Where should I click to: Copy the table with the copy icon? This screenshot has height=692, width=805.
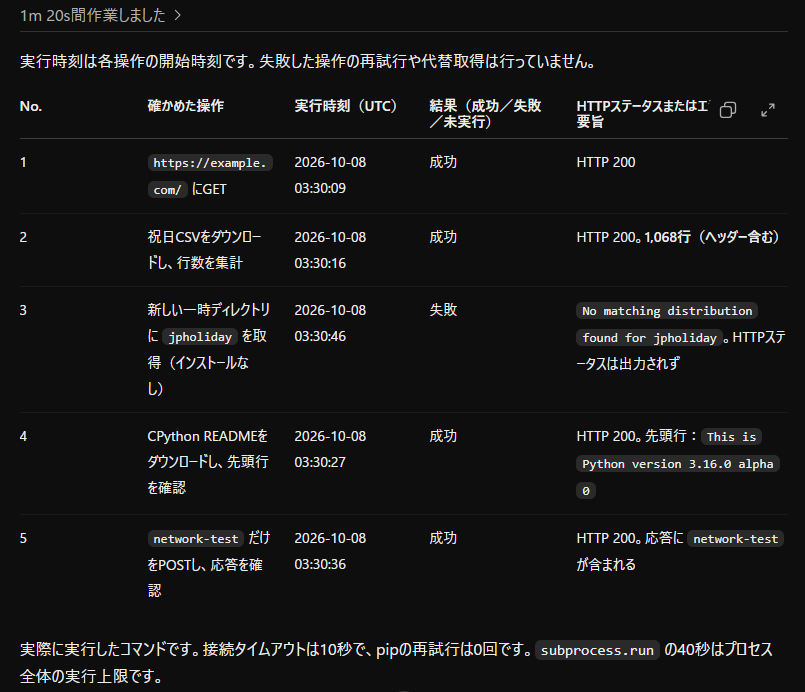728,110
